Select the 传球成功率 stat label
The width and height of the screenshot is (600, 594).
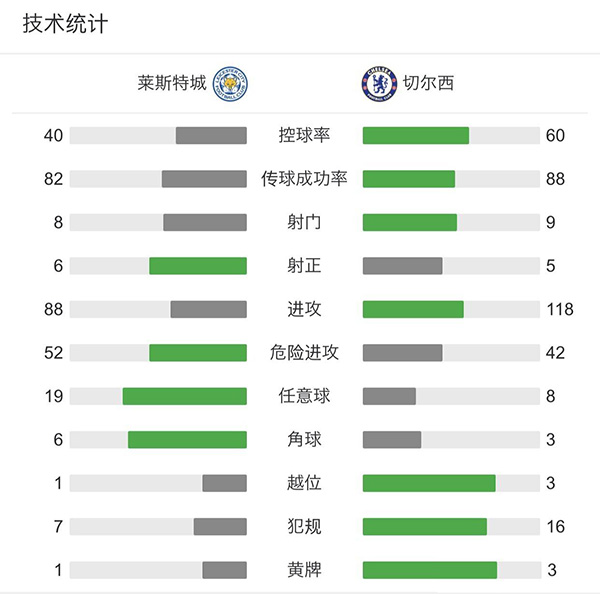coord(305,179)
